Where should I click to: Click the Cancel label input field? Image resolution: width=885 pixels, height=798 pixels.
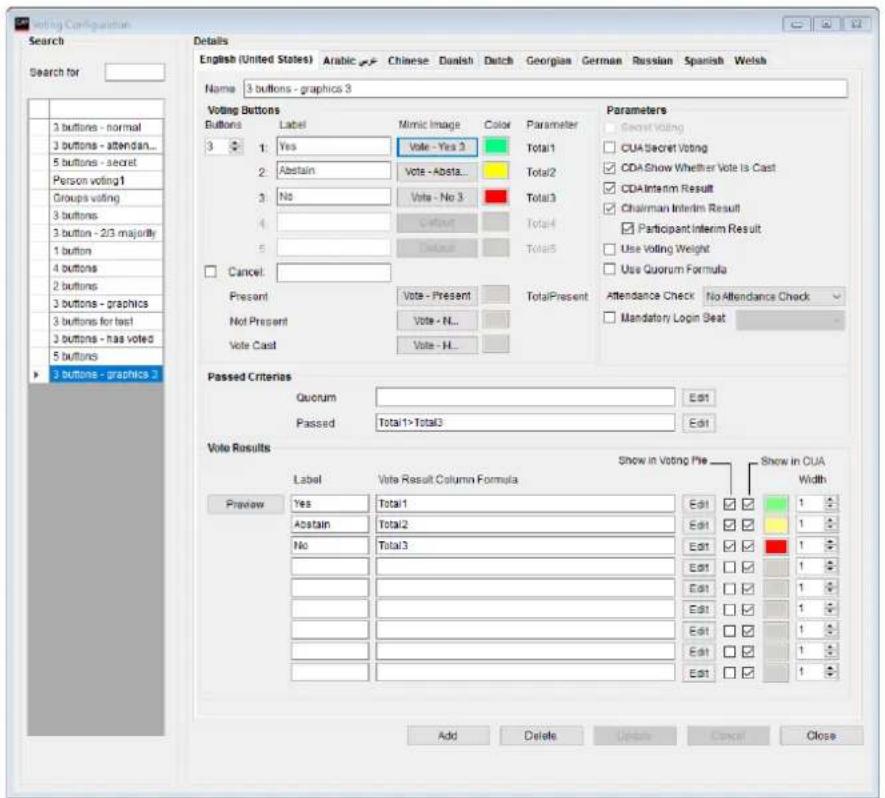[334, 272]
